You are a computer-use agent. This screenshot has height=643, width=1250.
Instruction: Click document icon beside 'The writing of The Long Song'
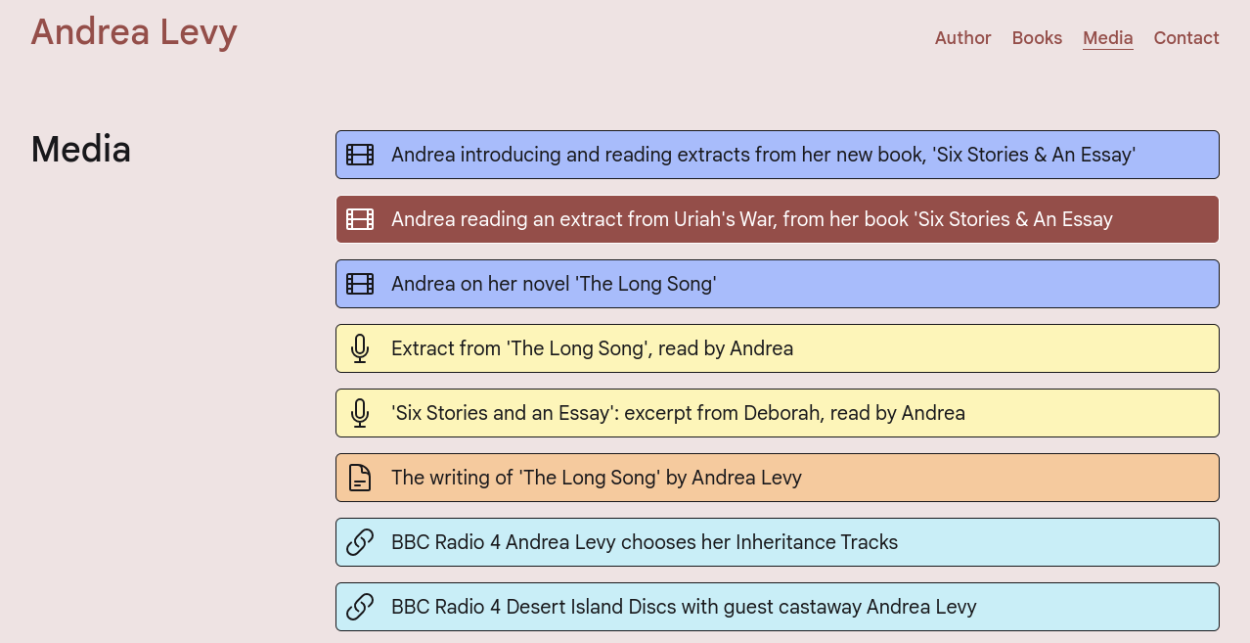point(360,478)
